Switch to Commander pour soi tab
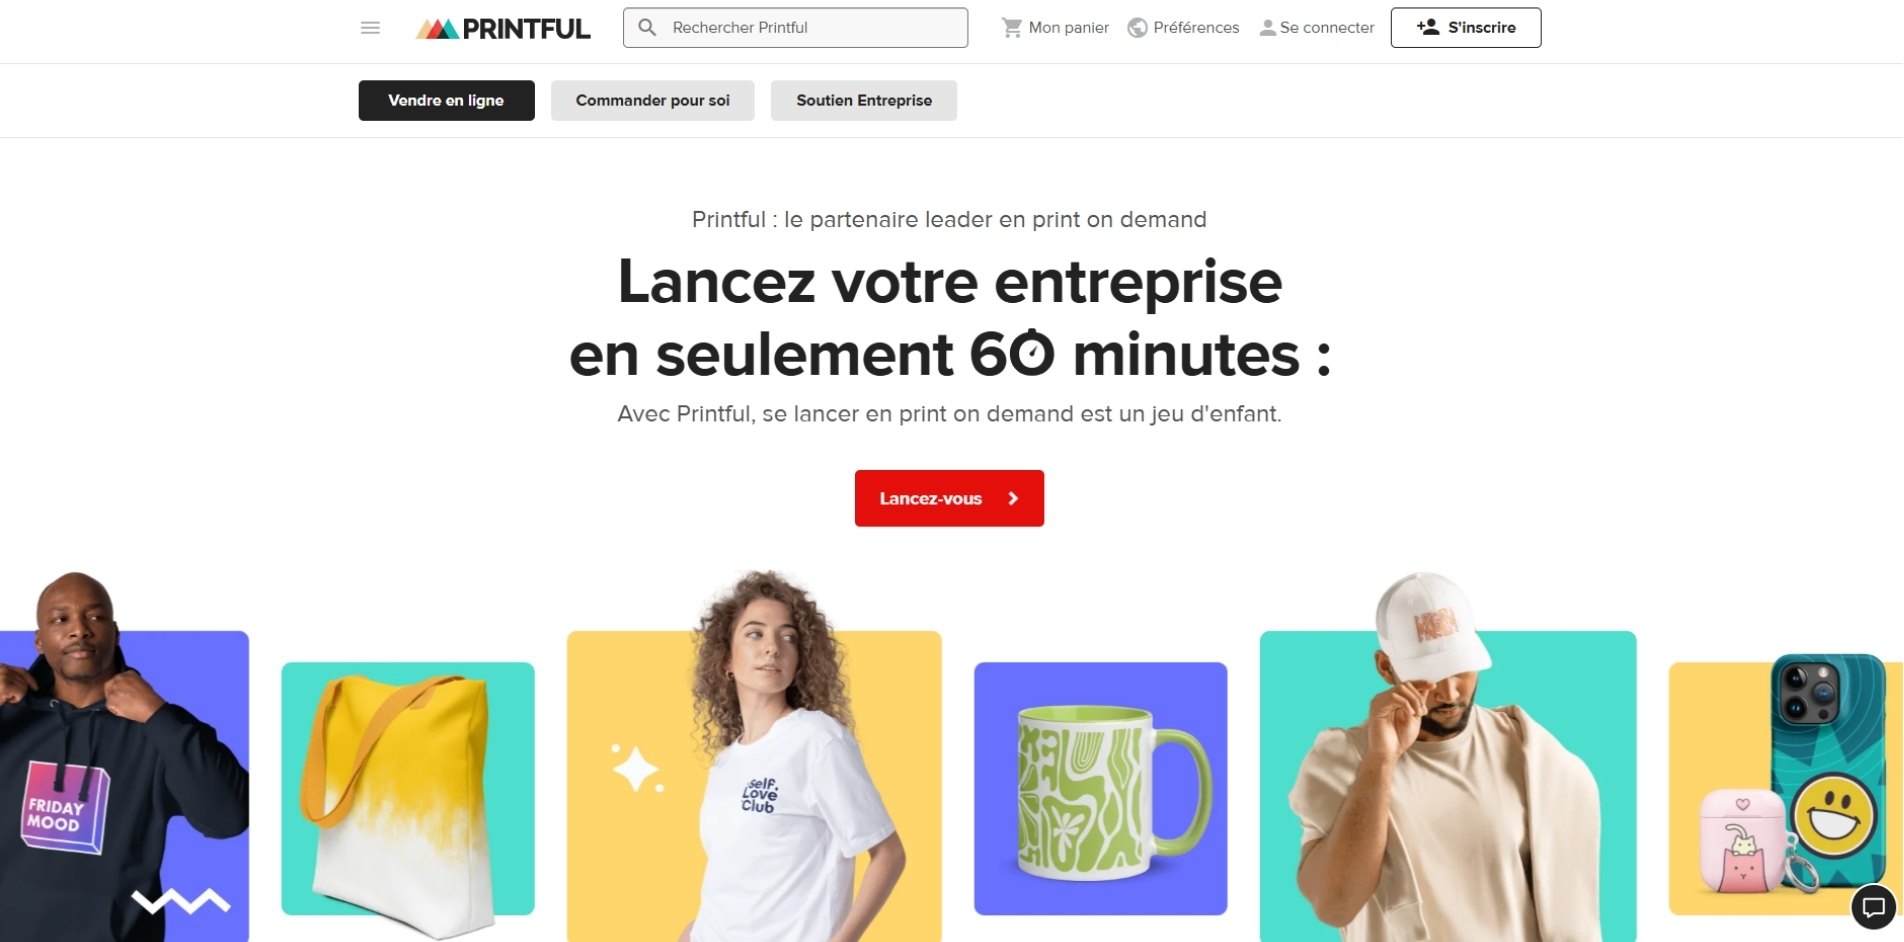Image resolution: width=1904 pixels, height=942 pixels. click(652, 100)
